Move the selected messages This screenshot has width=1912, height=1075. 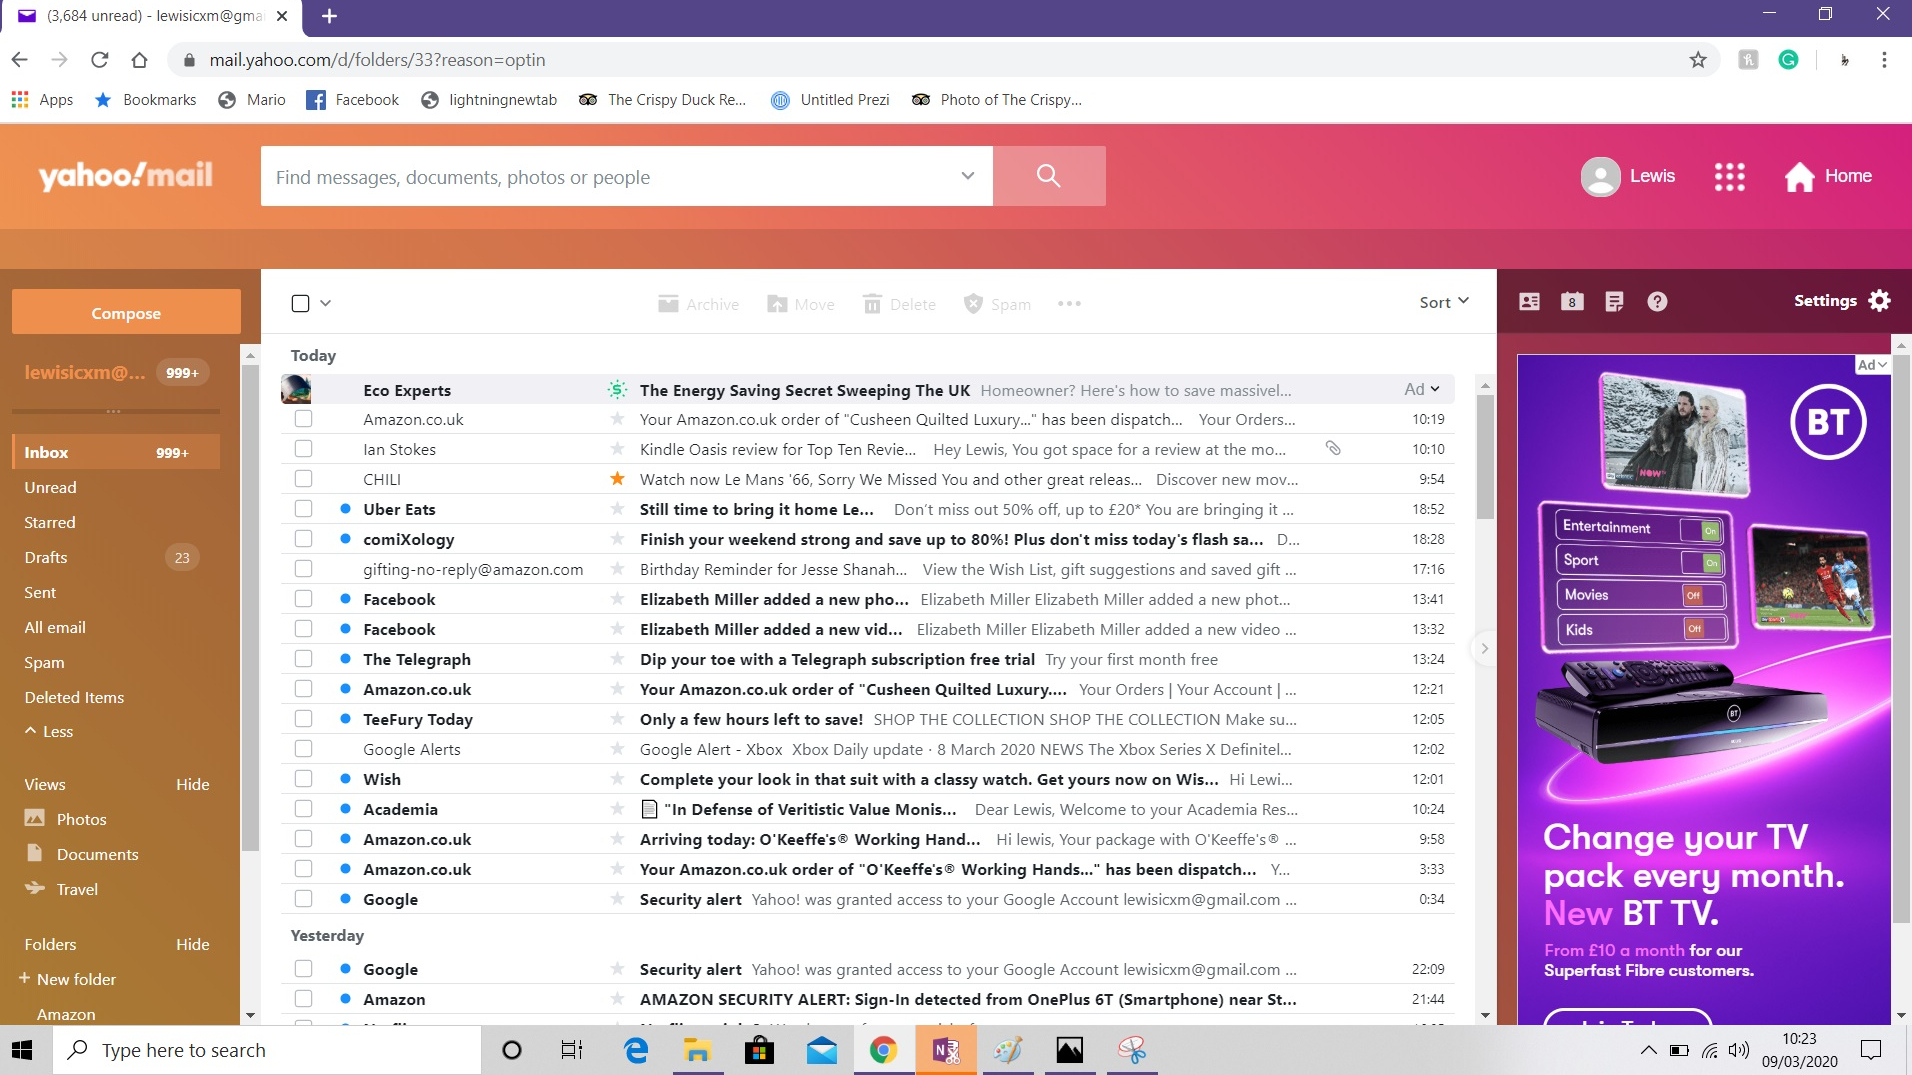pos(799,303)
